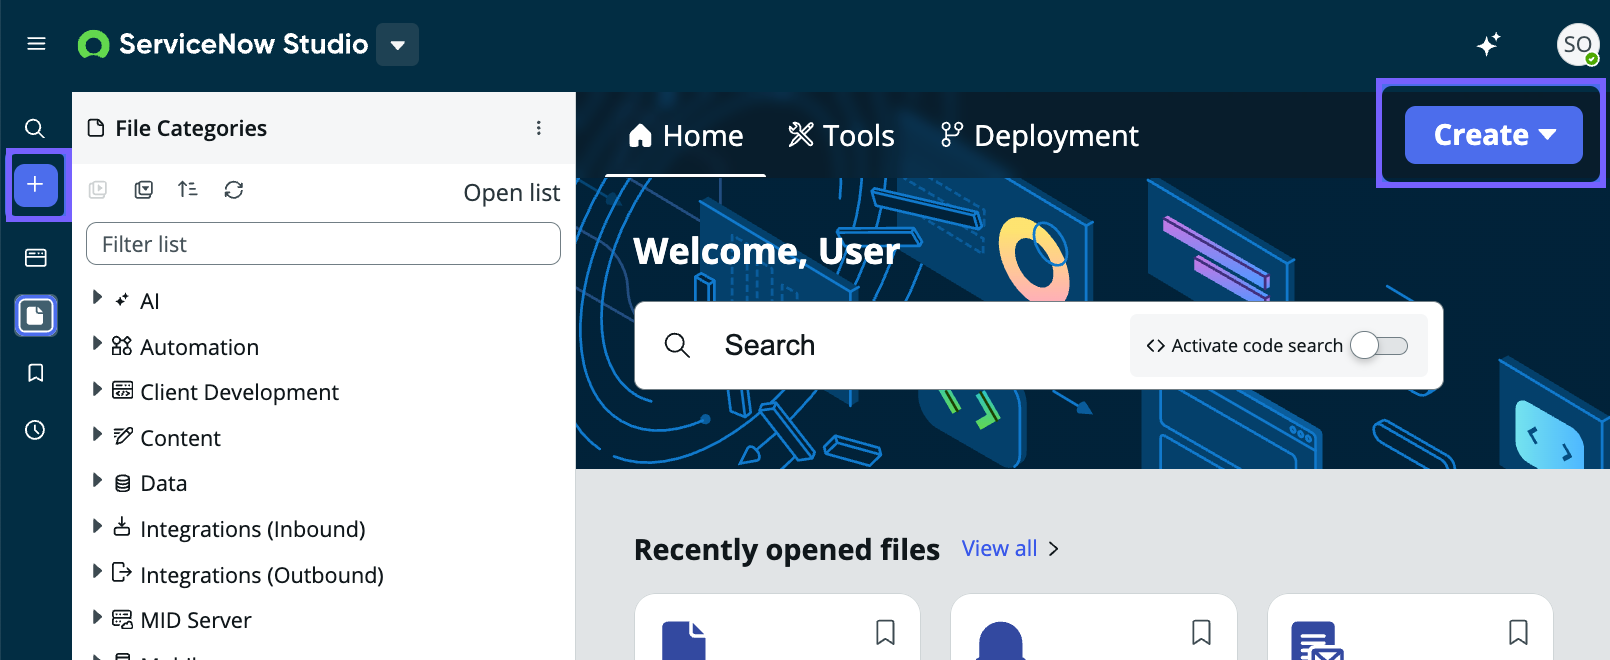Select Integrations (Outbound) label
This screenshot has width=1610, height=660.
tap(261, 575)
